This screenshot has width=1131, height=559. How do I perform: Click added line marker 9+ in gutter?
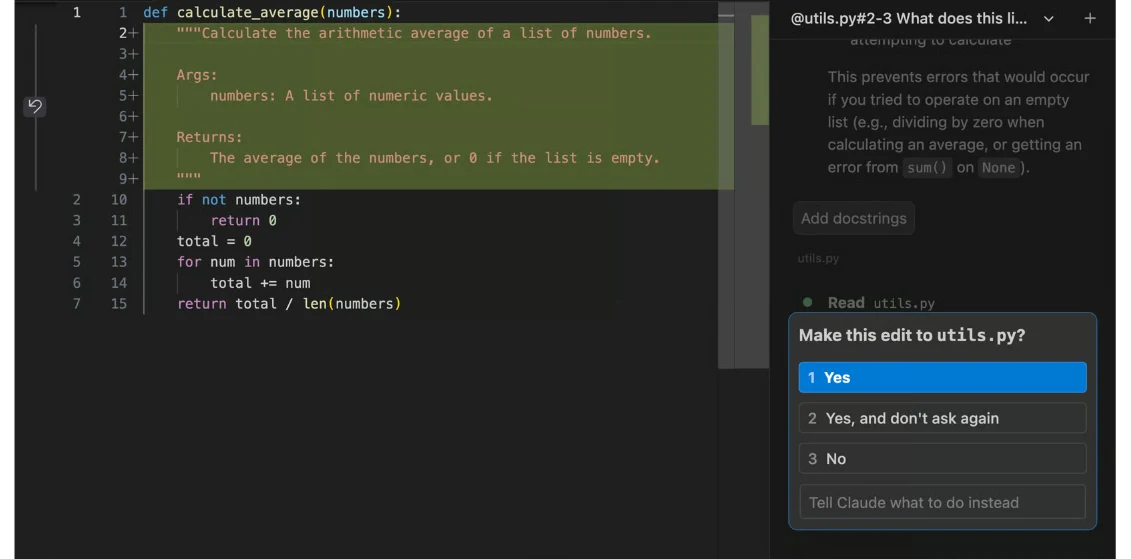(128, 179)
